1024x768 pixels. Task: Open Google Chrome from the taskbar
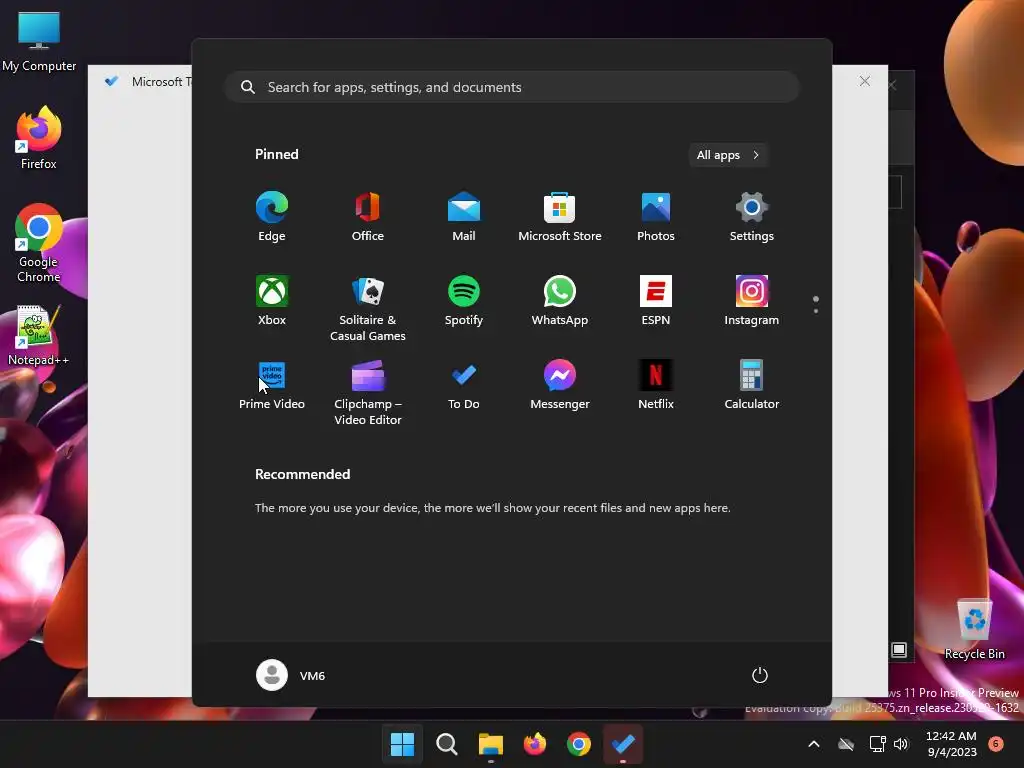tap(579, 744)
